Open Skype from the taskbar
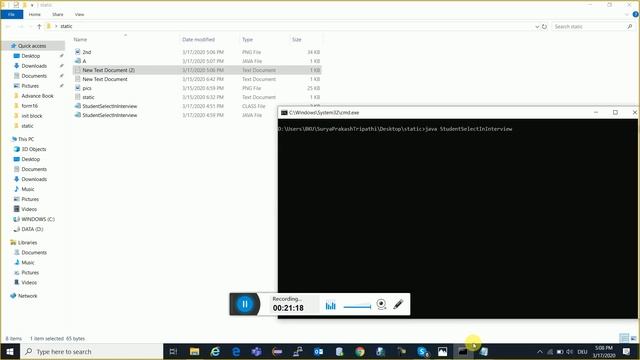640x360 pixels. coord(422,351)
